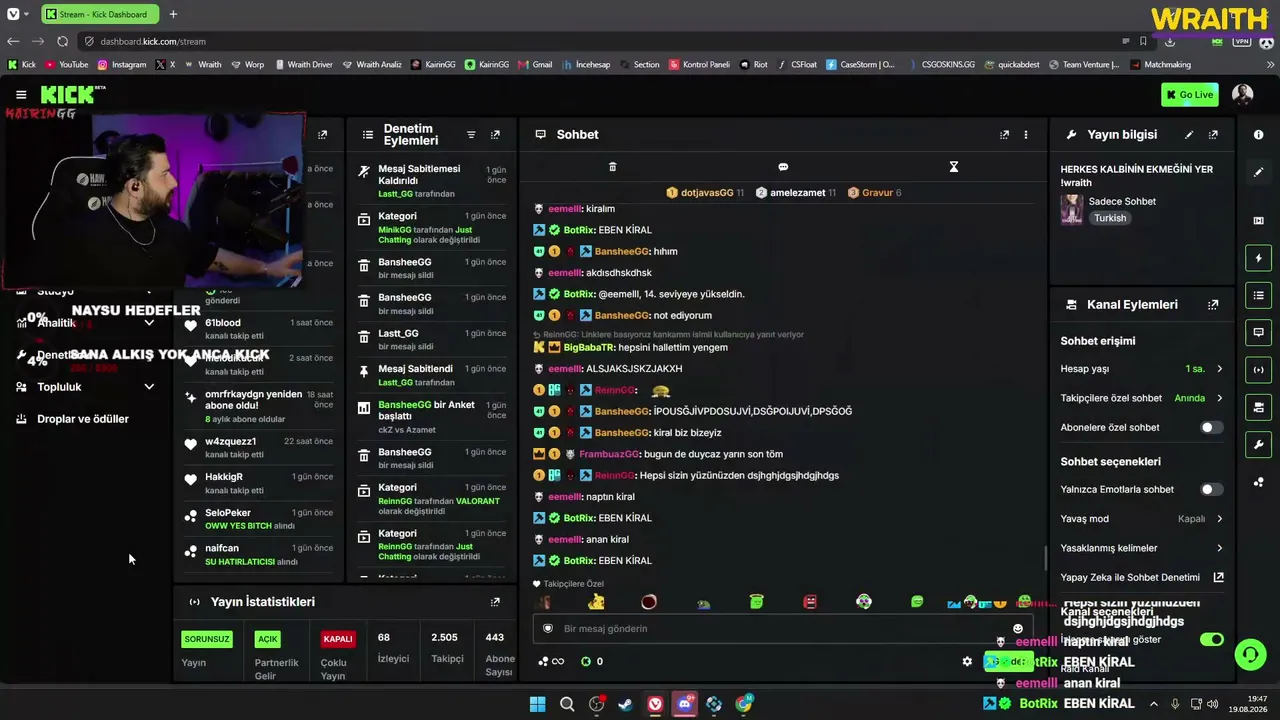Show hidden system tray icons
Viewport: 1280px width, 720px height.
click(x=1153, y=704)
